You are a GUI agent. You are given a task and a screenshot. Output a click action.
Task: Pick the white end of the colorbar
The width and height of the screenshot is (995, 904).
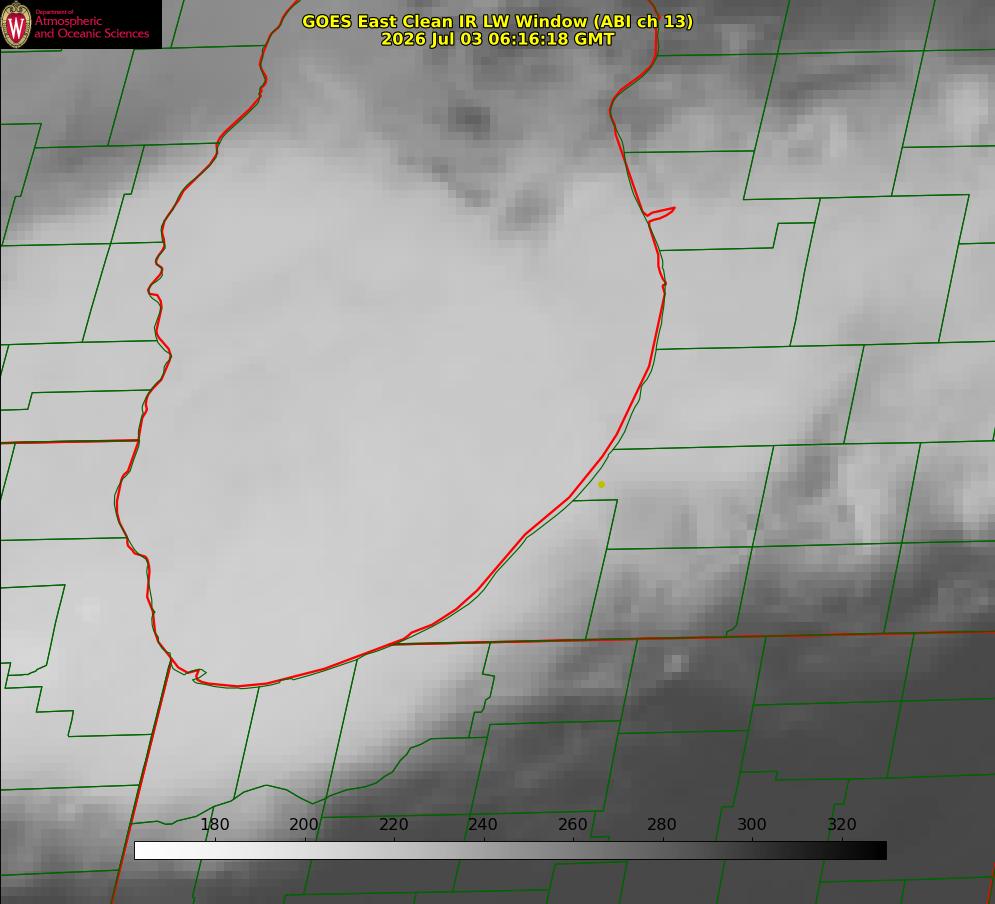(147, 851)
